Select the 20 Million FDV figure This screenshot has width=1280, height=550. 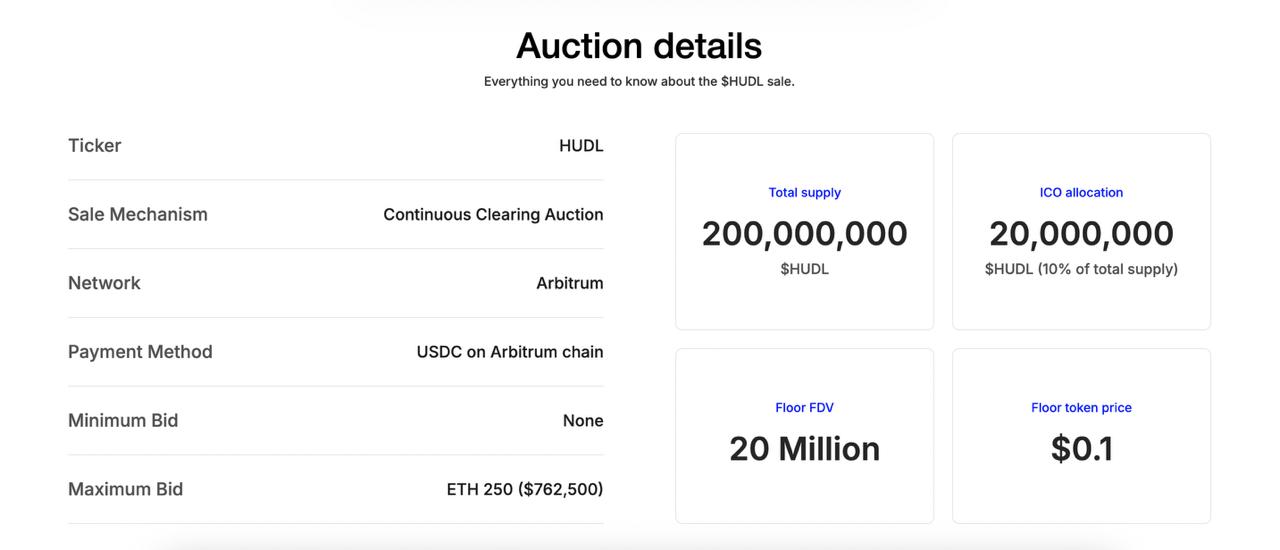(x=805, y=449)
